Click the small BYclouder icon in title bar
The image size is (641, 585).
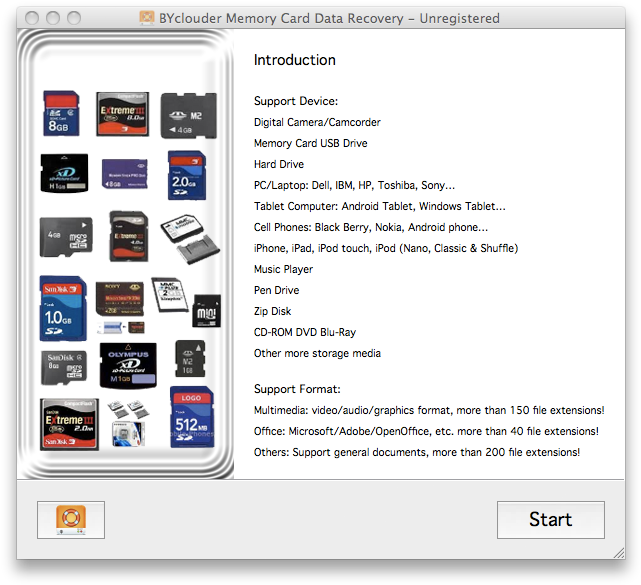point(147,18)
